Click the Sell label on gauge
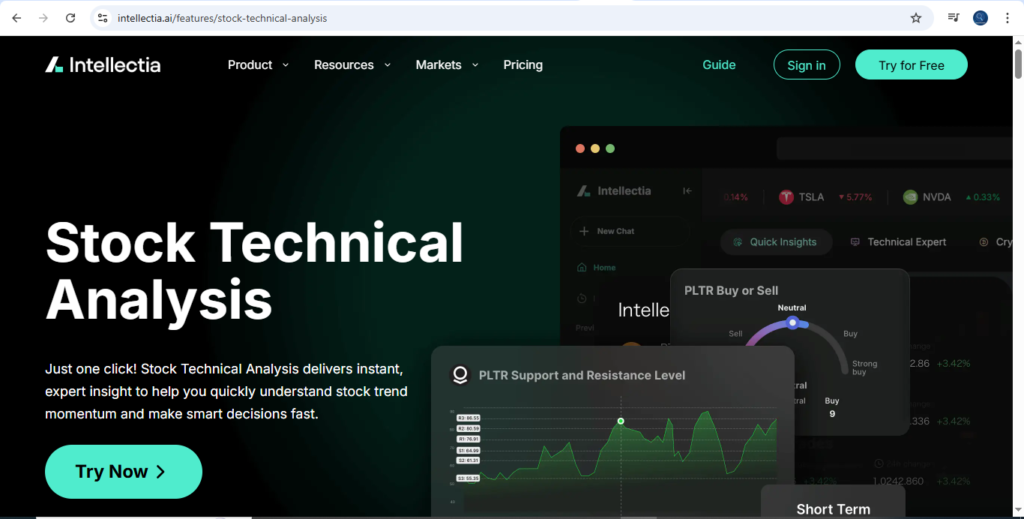The height and width of the screenshot is (519, 1024). [735, 334]
